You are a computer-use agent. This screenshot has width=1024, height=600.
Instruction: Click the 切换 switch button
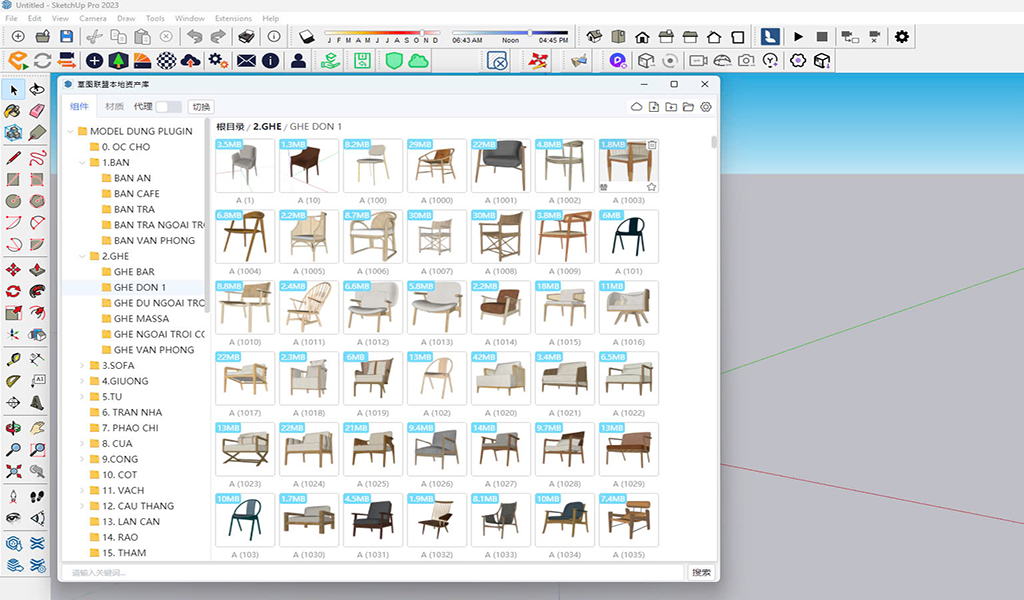(201, 107)
